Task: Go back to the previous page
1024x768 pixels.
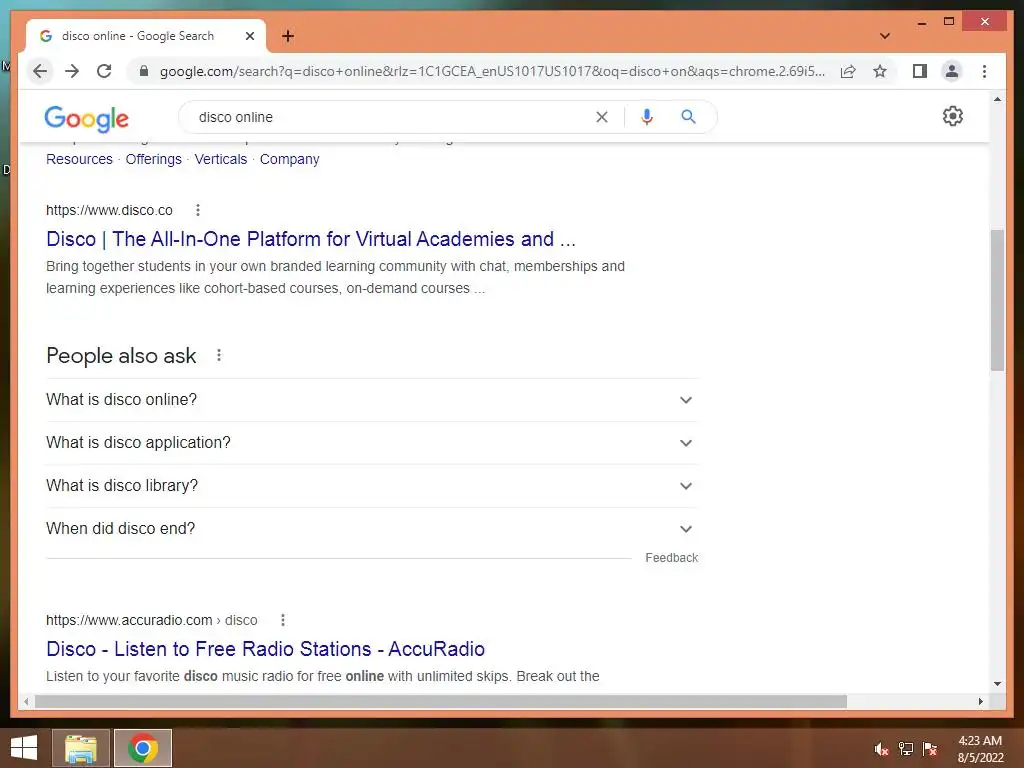Action: click(x=40, y=71)
